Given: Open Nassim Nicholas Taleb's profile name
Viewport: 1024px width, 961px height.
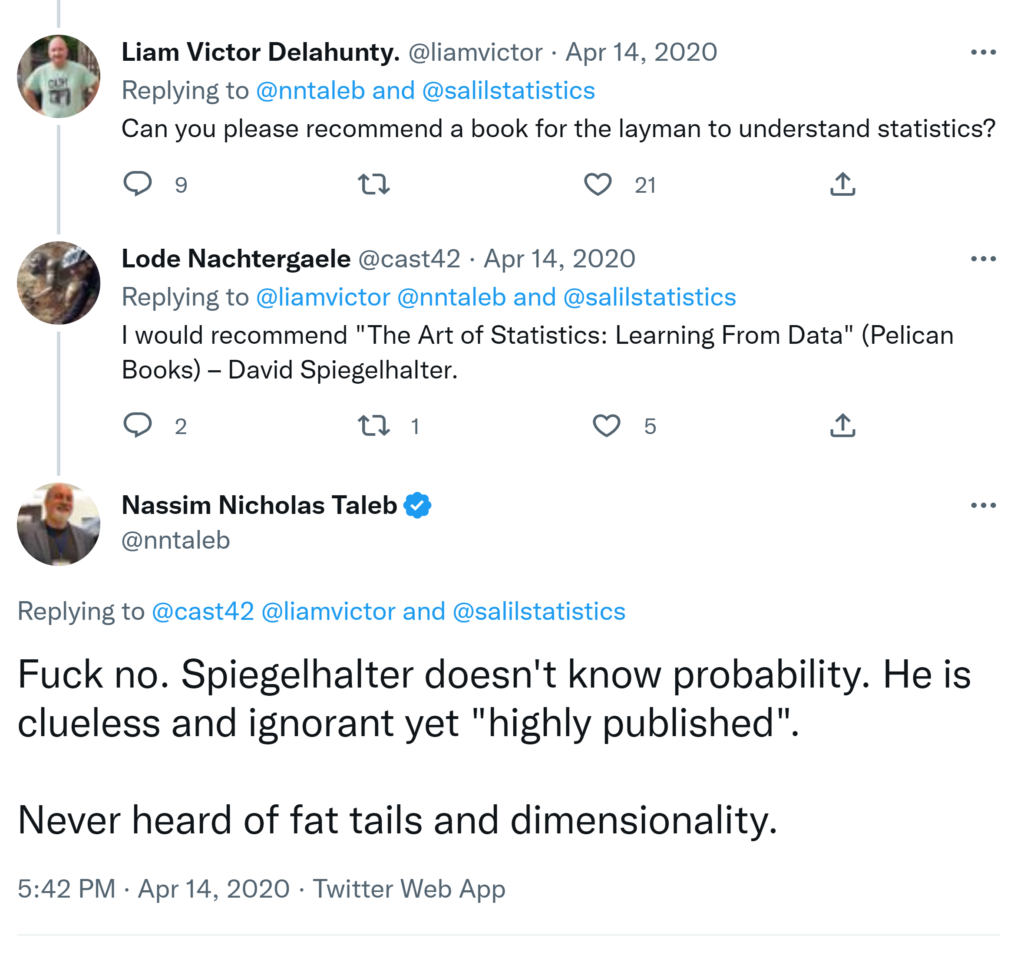Looking at the screenshot, I should [259, 506].
